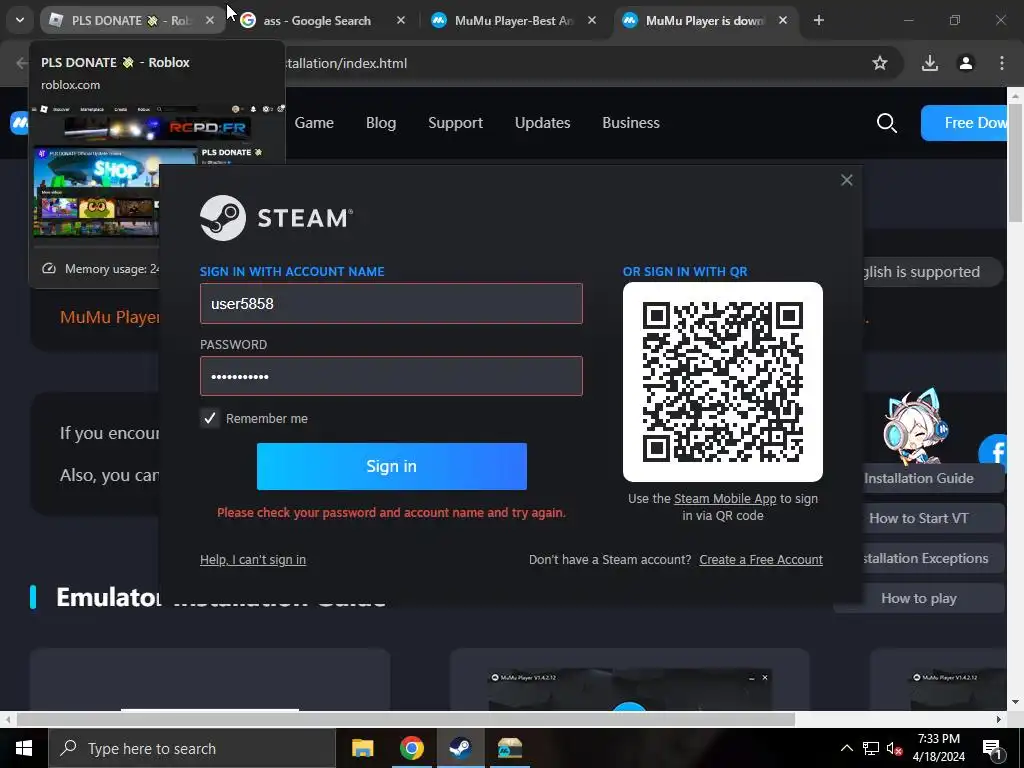Click the Sign in button
The image size is (1024, 768).
(392, 466)
